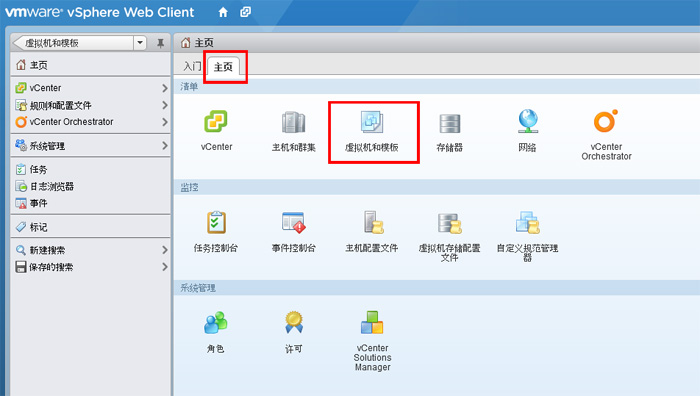Go back via 虚拟机和模板 history button

click(x=73, y=43)
